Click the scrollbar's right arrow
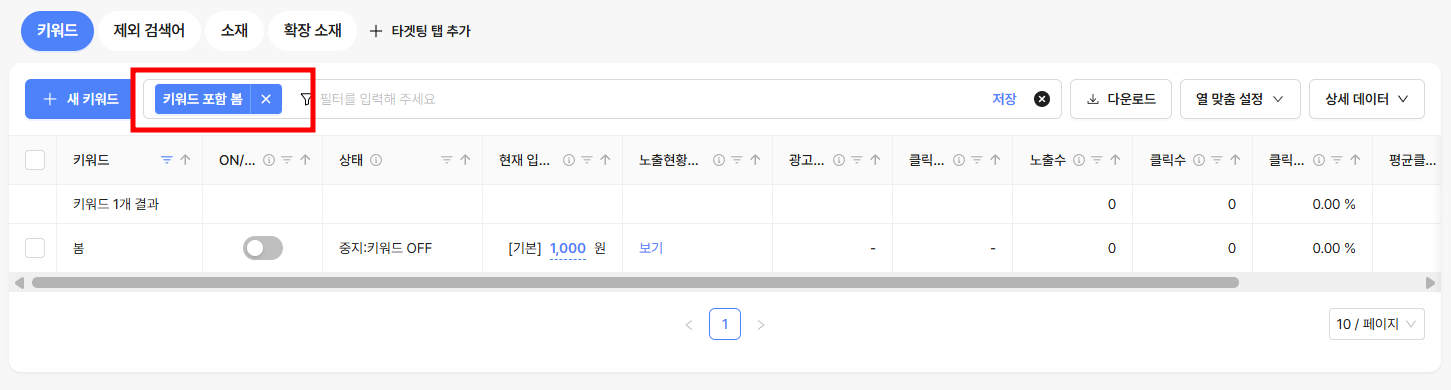Image resolution: width=1451 pixels, height=390 pixels. (x=1431, y=283)
